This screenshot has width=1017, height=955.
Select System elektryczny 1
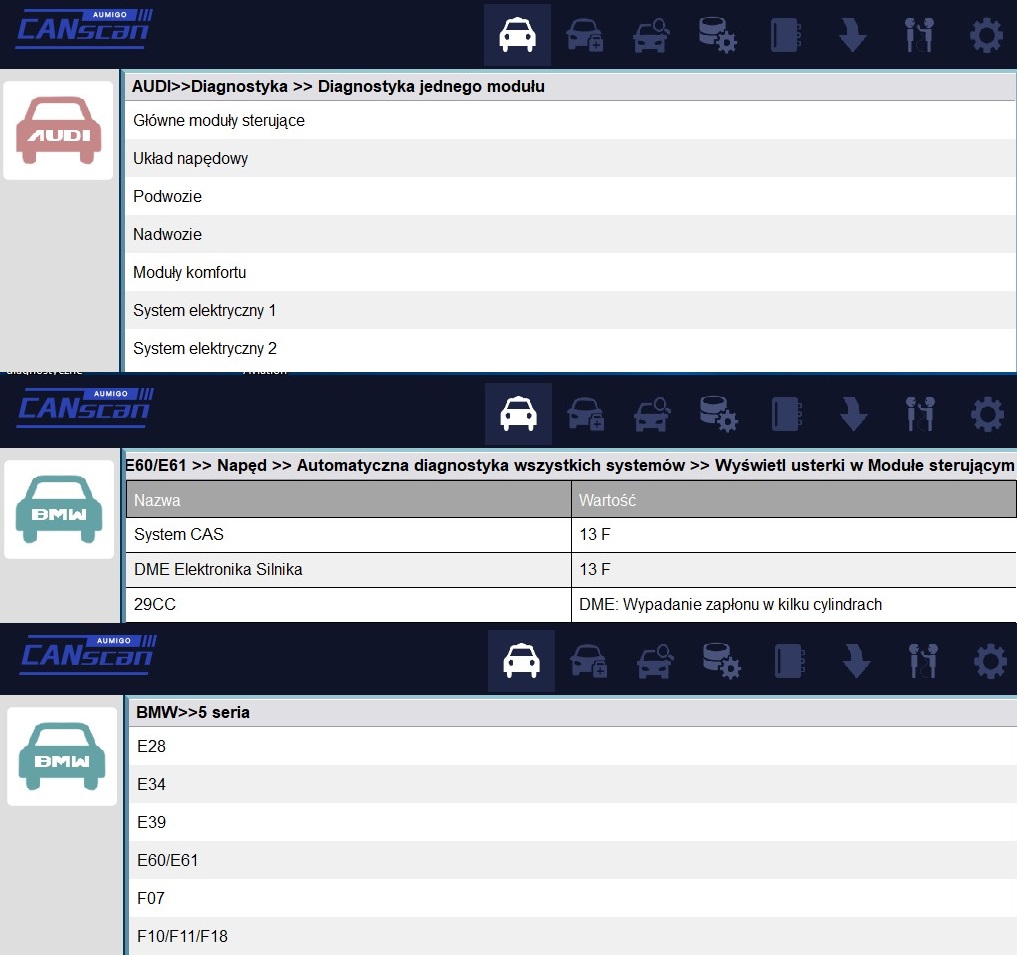[570, 310]
